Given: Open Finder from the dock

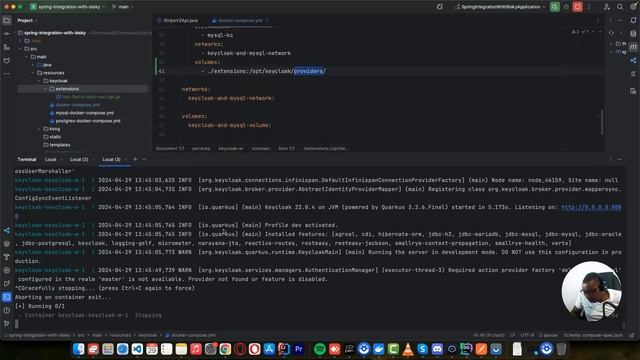Looking at the screenshot, I should (78, 349).
